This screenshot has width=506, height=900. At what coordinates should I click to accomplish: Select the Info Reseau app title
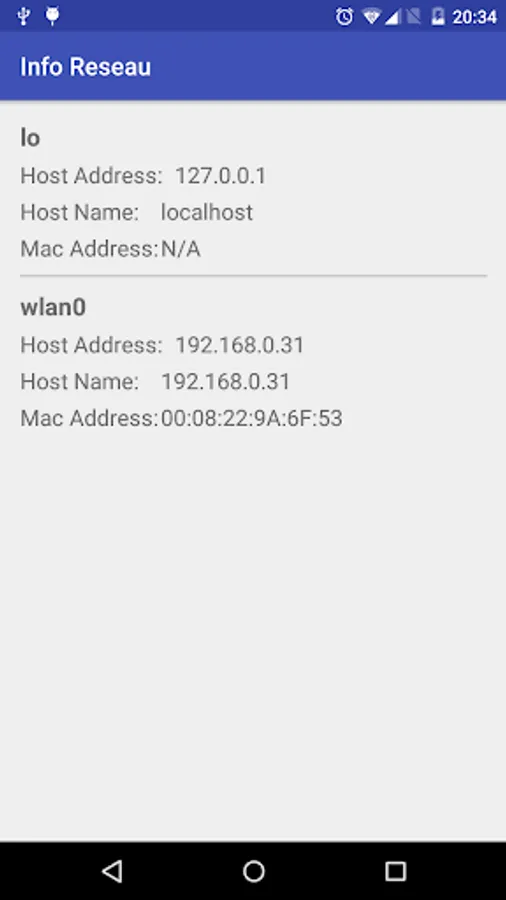click(85, 67)
